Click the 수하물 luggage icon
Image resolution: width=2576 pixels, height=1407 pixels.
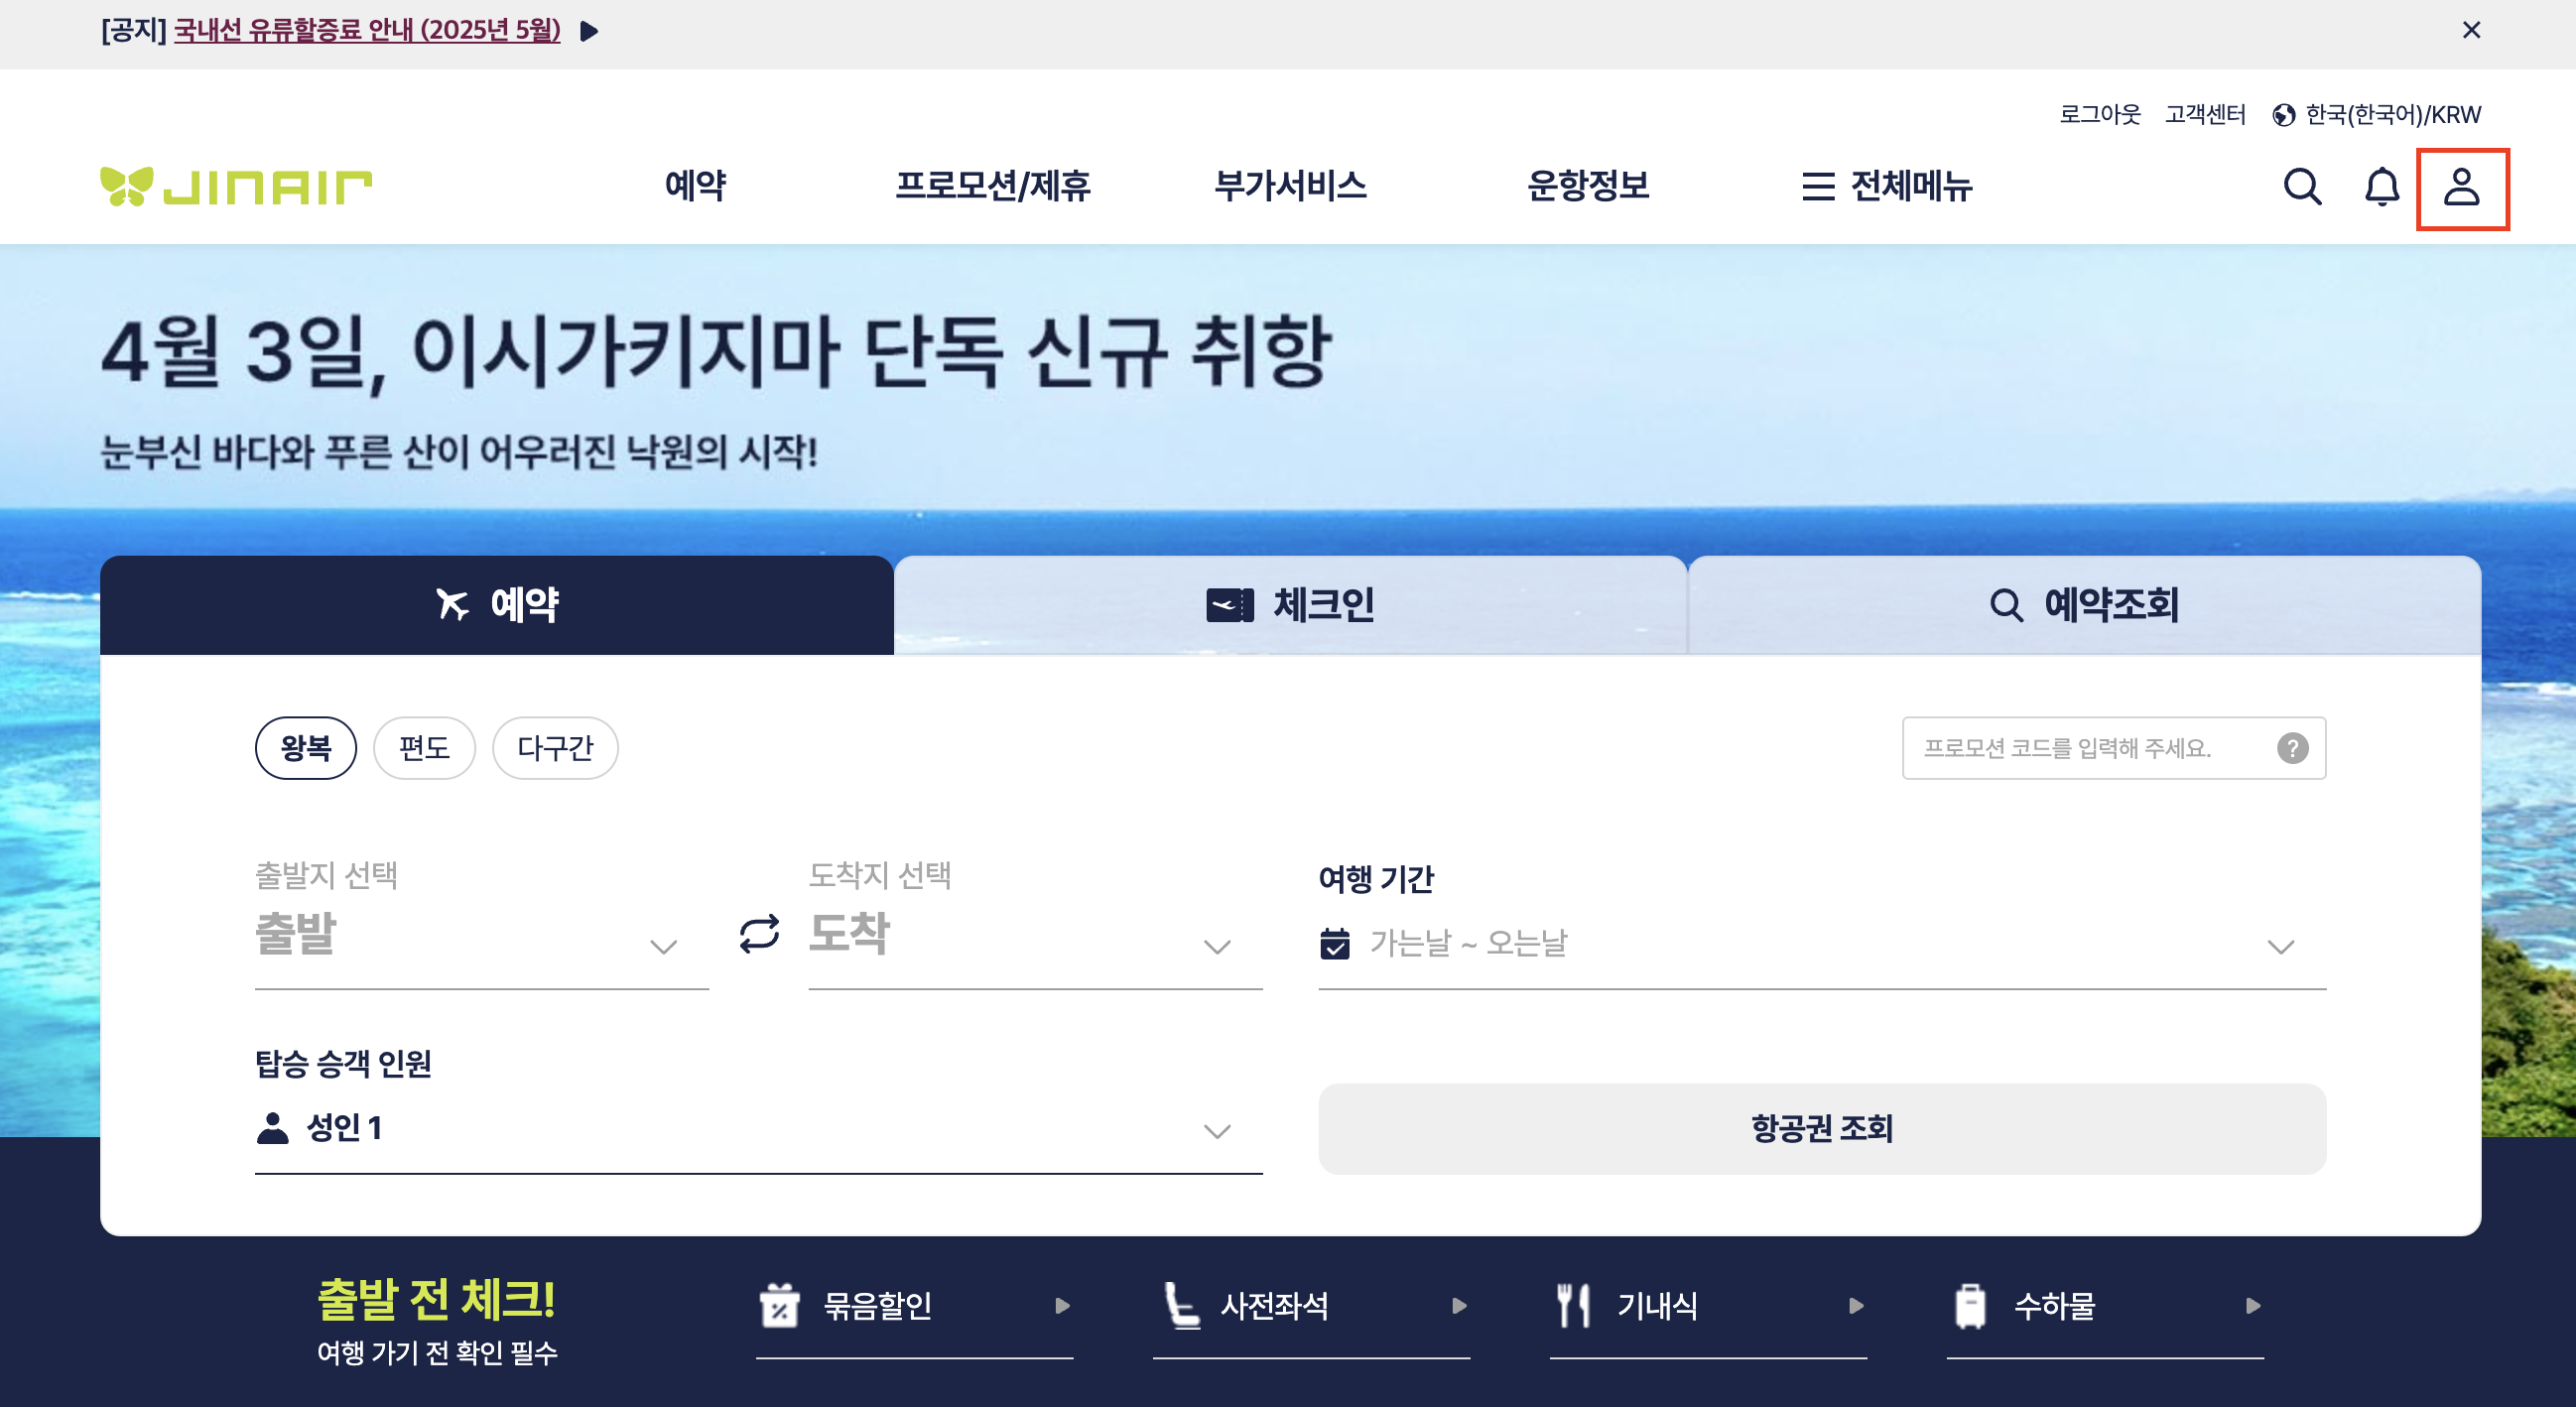tap(1971, 1305)
